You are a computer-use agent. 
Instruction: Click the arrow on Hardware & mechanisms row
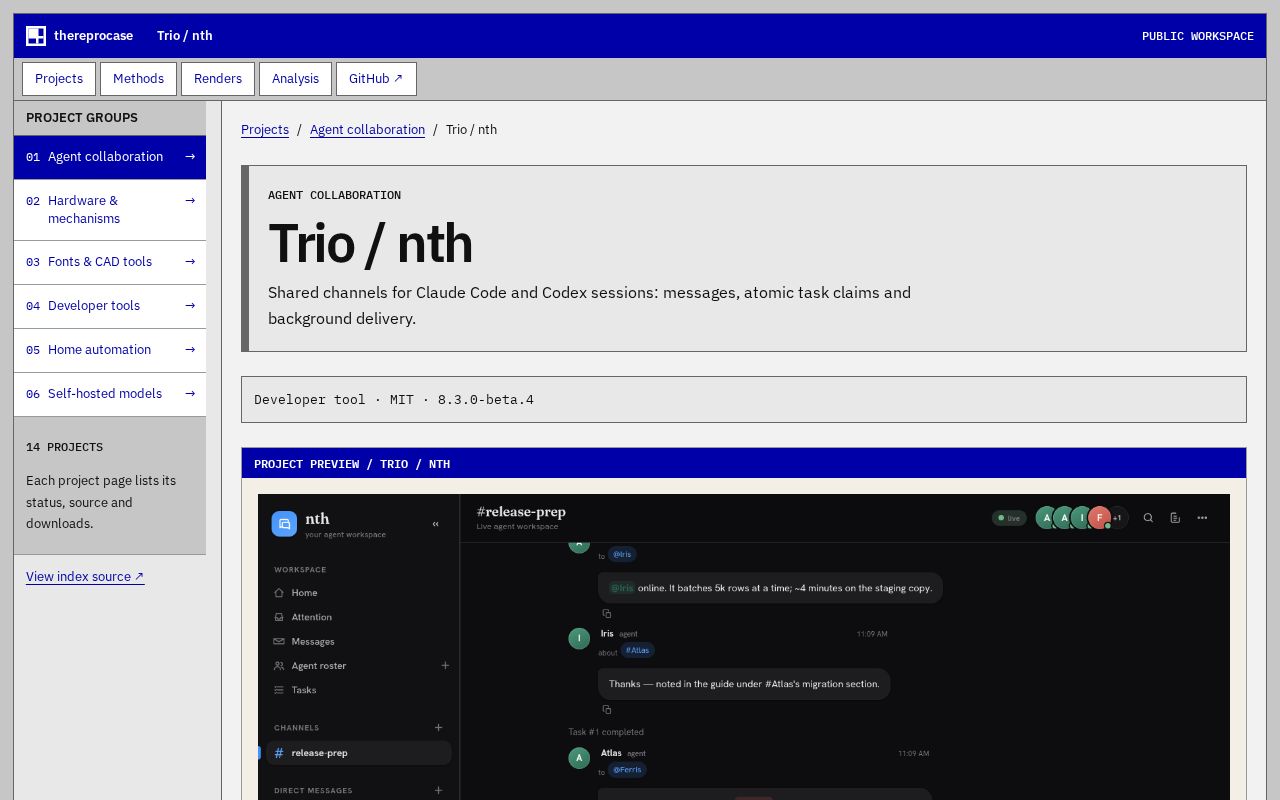point(190,200)
